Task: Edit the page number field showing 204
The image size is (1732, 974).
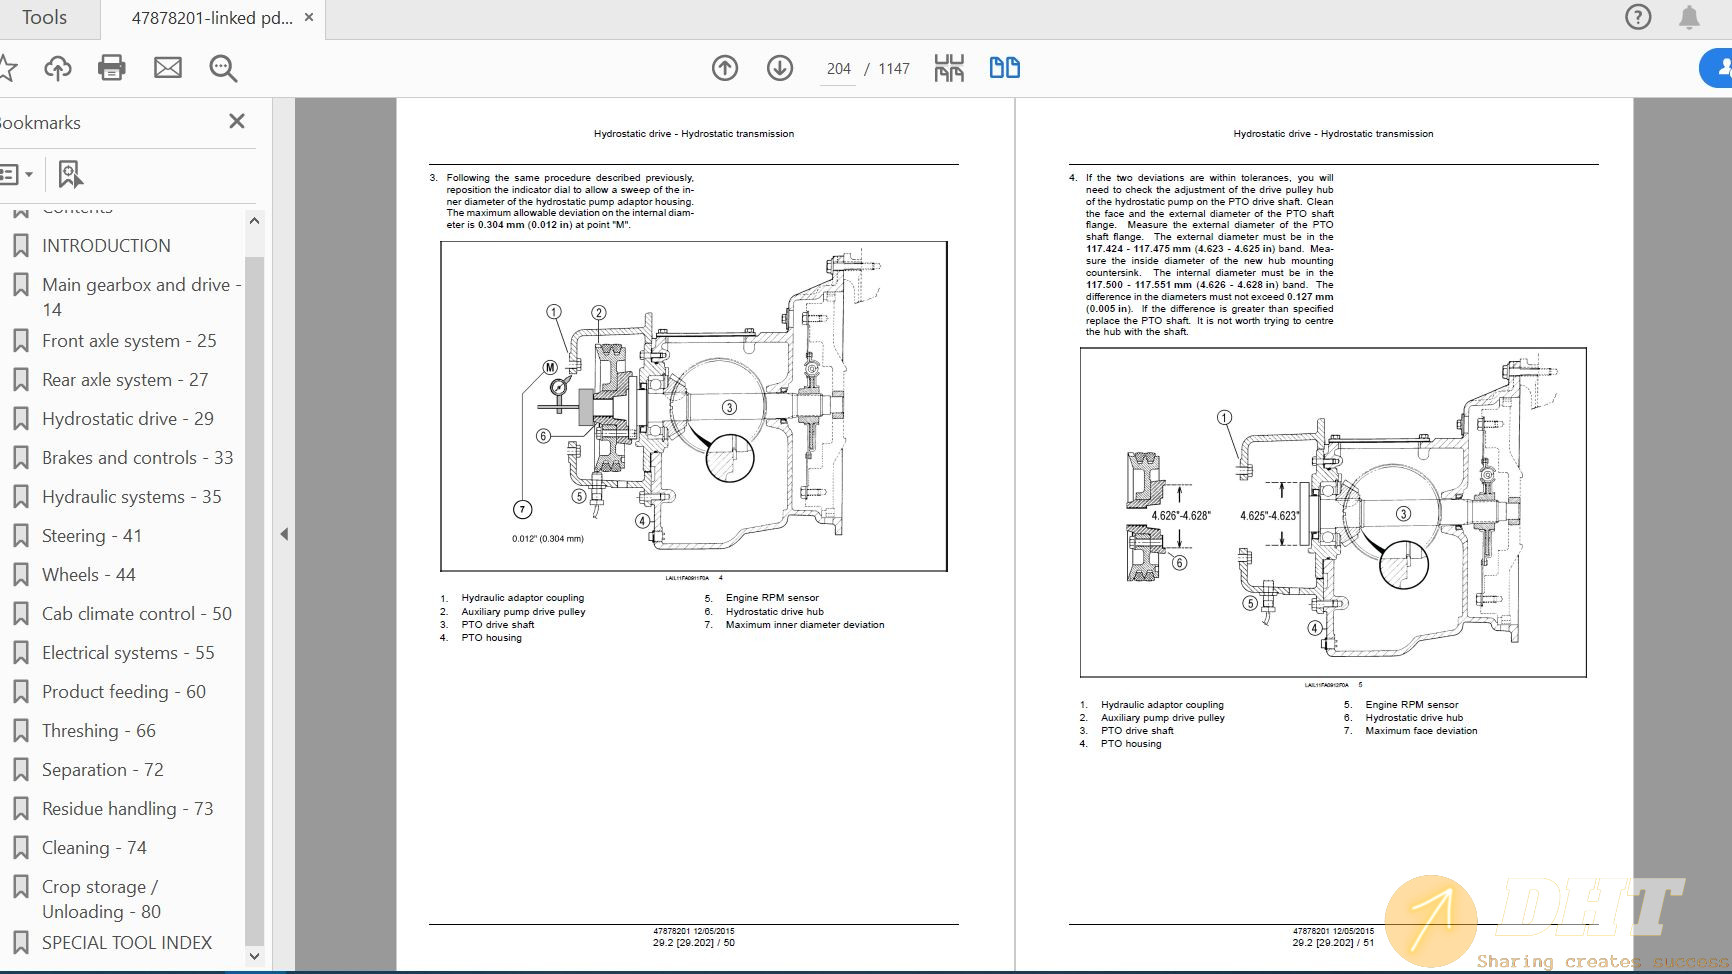Action: click(838, 68)
